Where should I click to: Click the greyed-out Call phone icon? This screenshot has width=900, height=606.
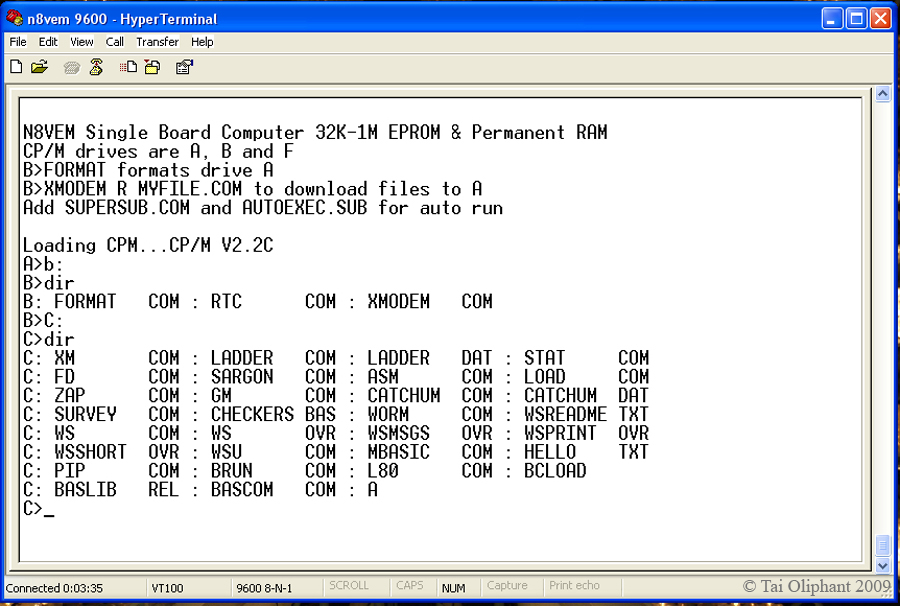(x=71, y=67)
